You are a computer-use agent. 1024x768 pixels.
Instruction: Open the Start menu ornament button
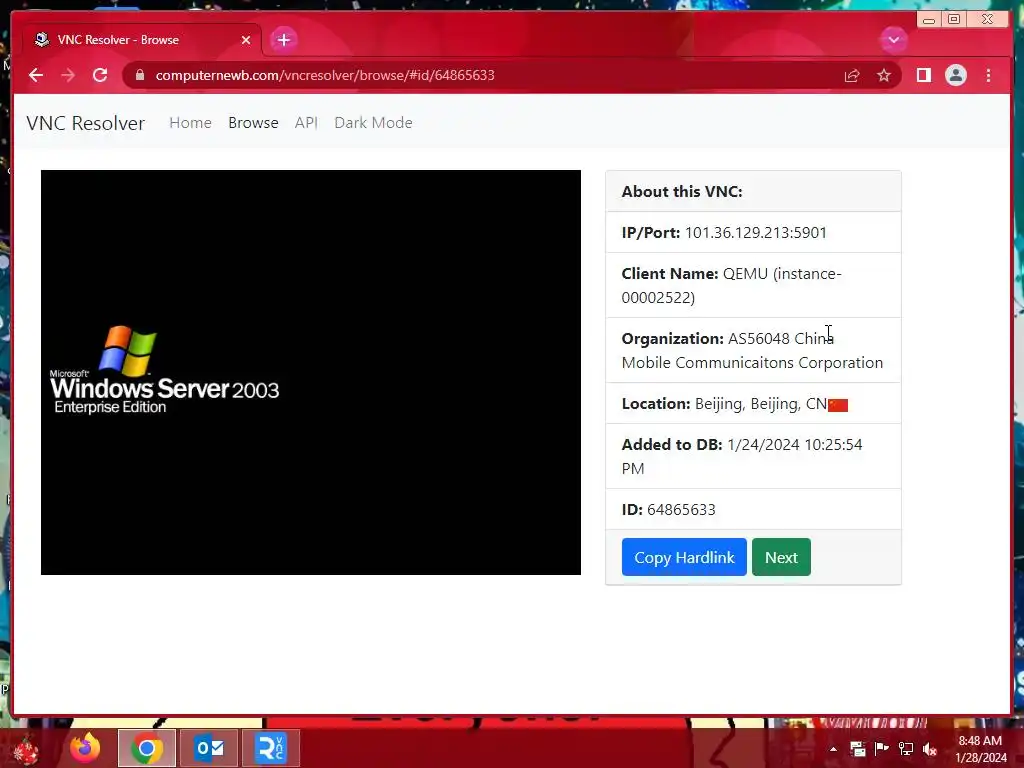pyautogui.click(x=26, y=748)
